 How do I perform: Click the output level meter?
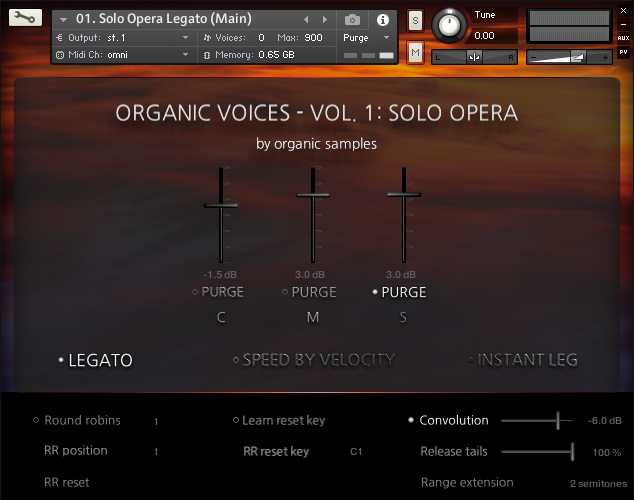click(x=569, y=26)
